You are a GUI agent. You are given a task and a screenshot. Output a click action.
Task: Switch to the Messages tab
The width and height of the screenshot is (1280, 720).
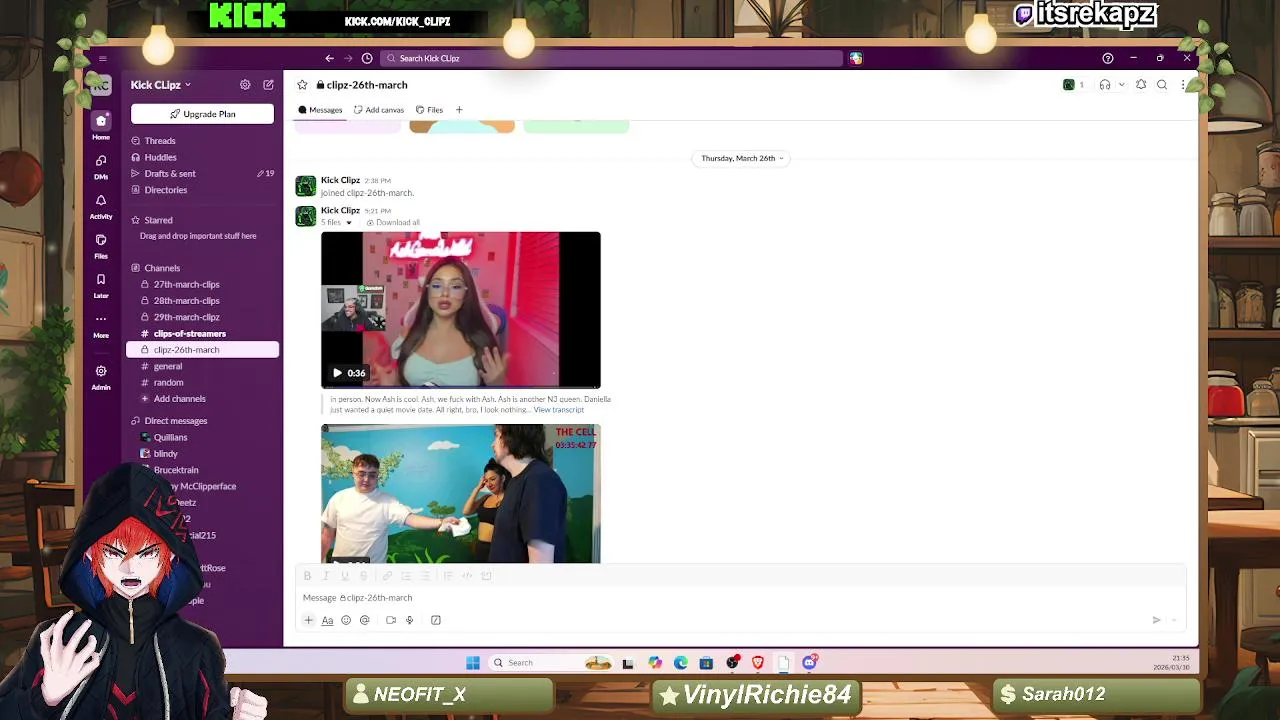(320, 110)
